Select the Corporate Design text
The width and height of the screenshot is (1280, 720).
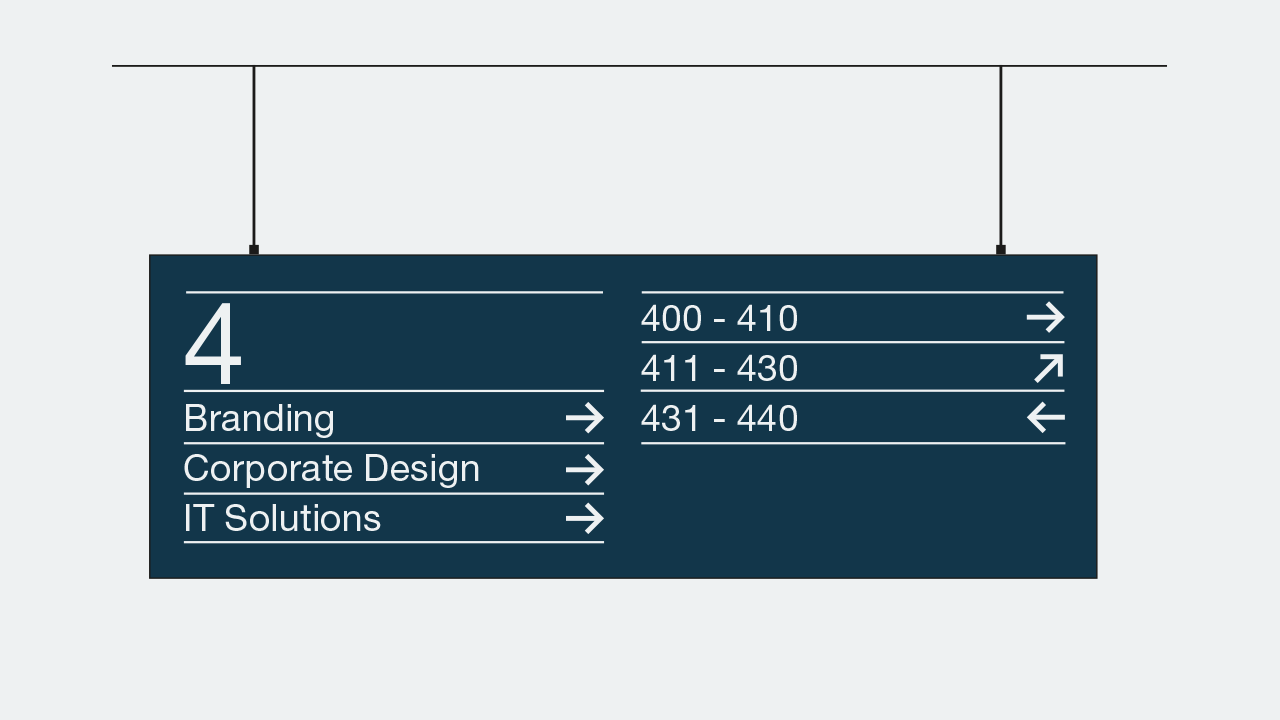tap(332, 469)
